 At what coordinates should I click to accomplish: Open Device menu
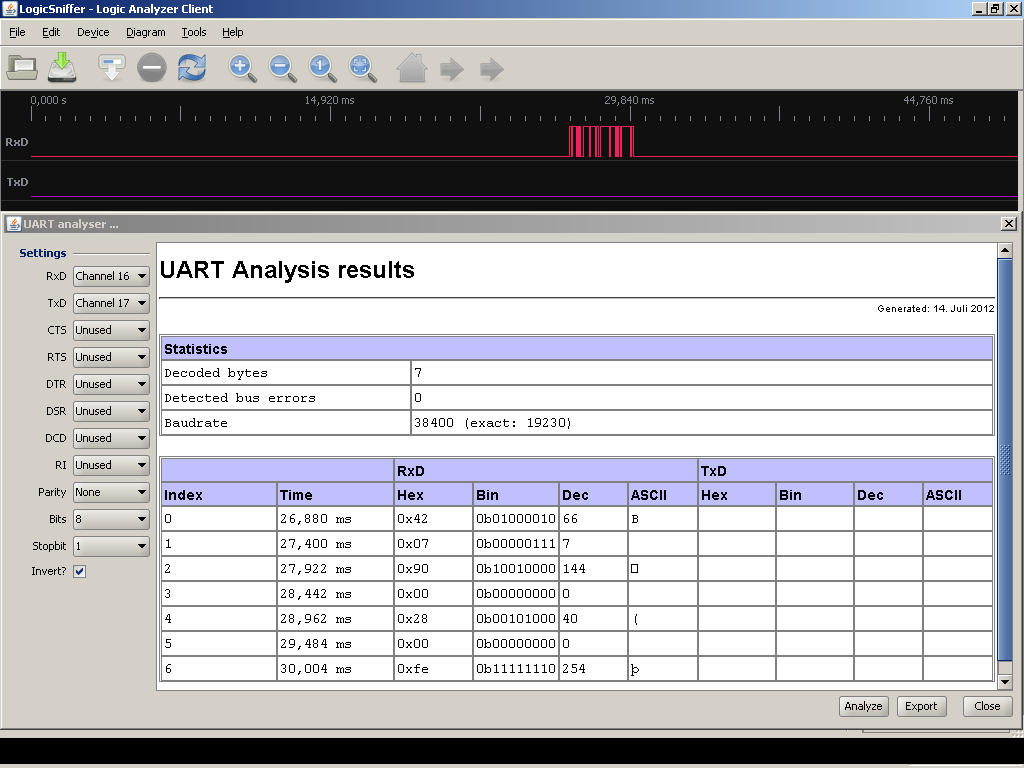click(x=93, y=32)
